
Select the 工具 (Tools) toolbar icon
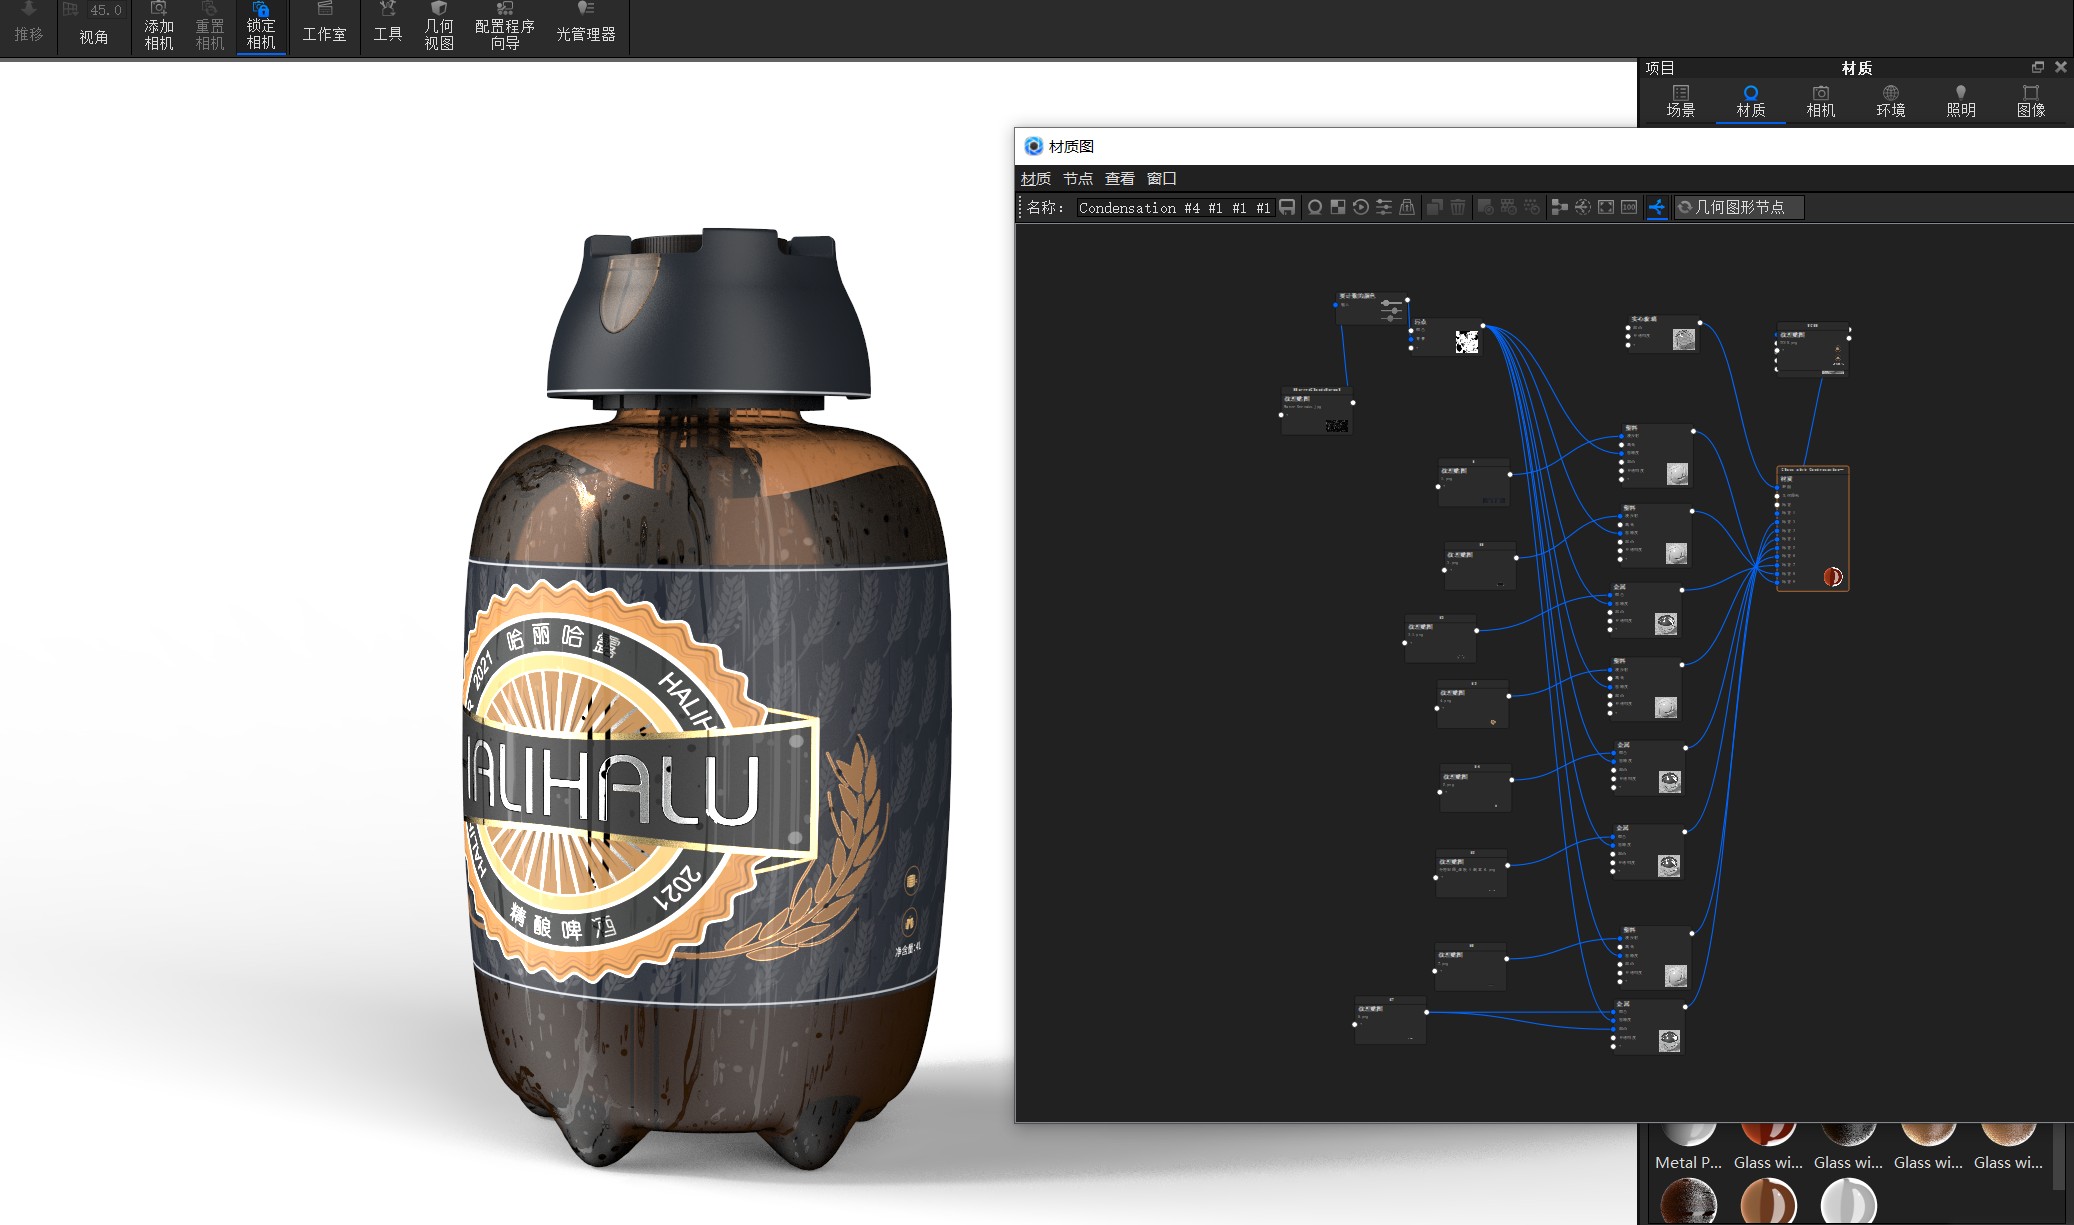click(388, 25)
